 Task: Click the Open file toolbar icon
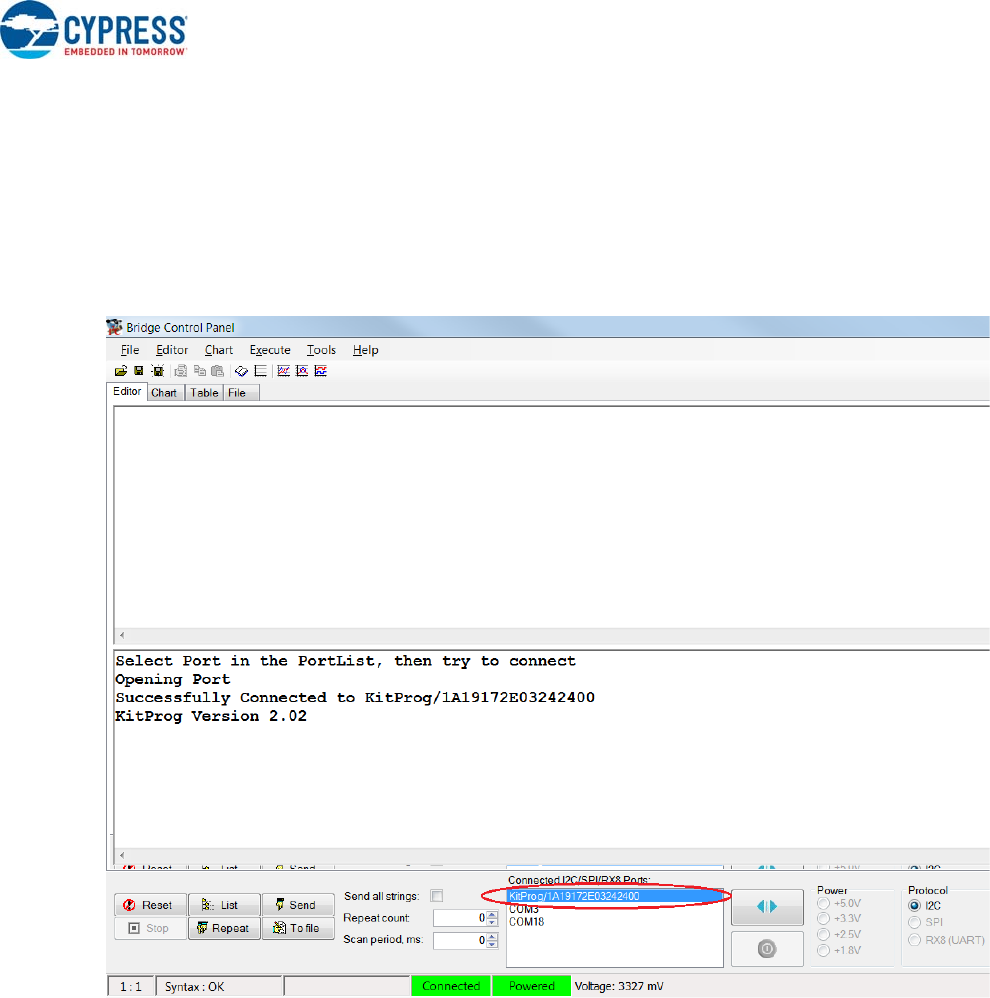pos(121,371)
